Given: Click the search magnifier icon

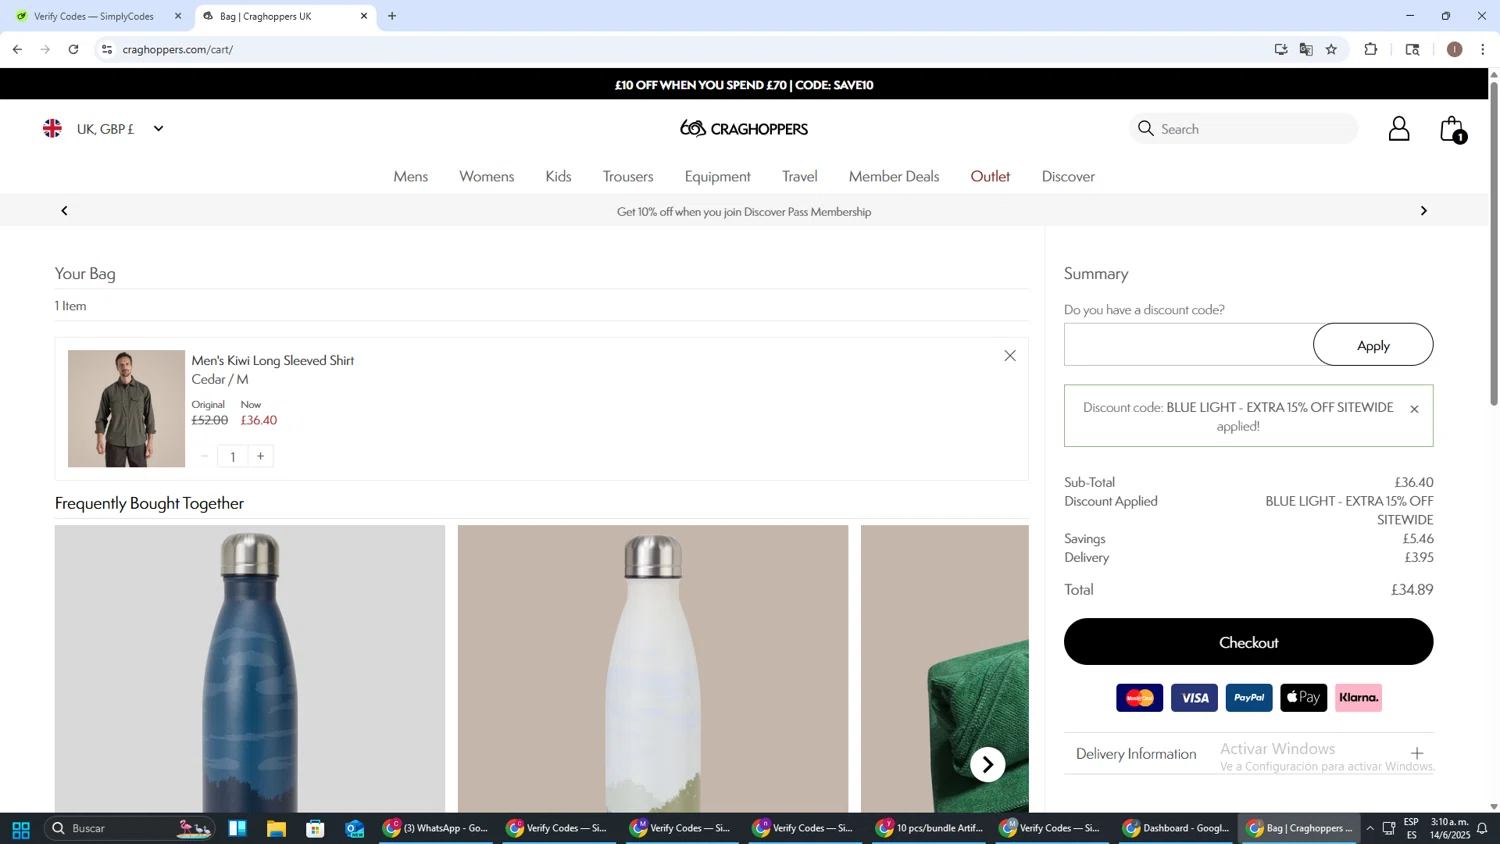Looking at the screenshot, I should tap(1146, 129).
